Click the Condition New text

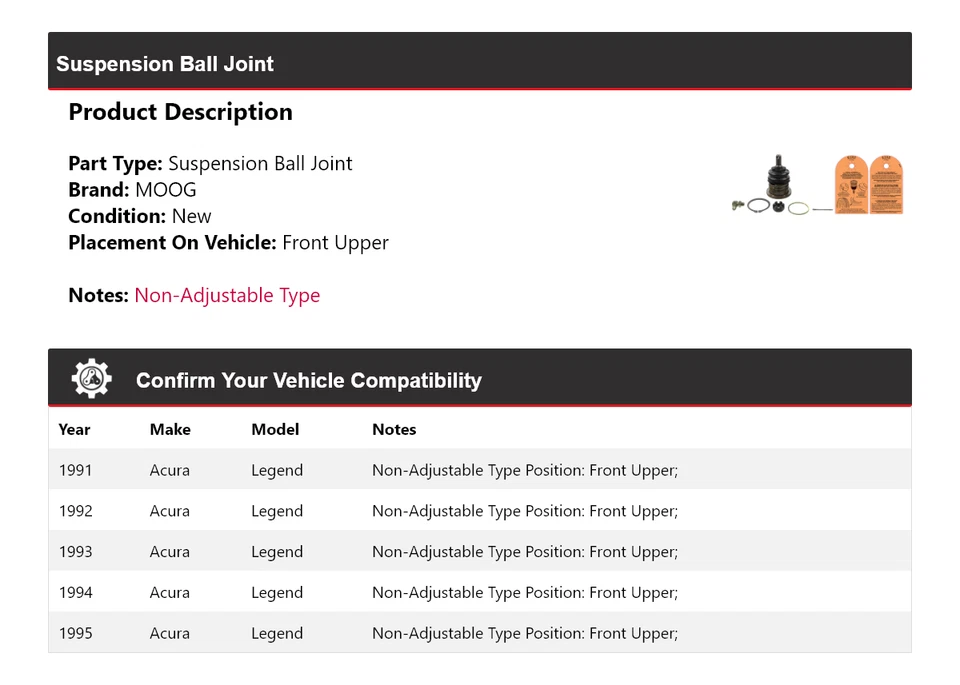pos(140,217)
